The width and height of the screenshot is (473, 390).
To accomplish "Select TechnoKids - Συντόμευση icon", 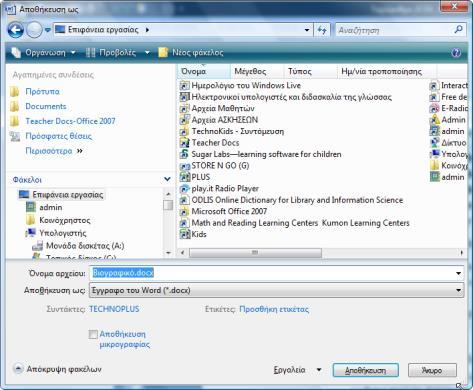I will [184, 131].
